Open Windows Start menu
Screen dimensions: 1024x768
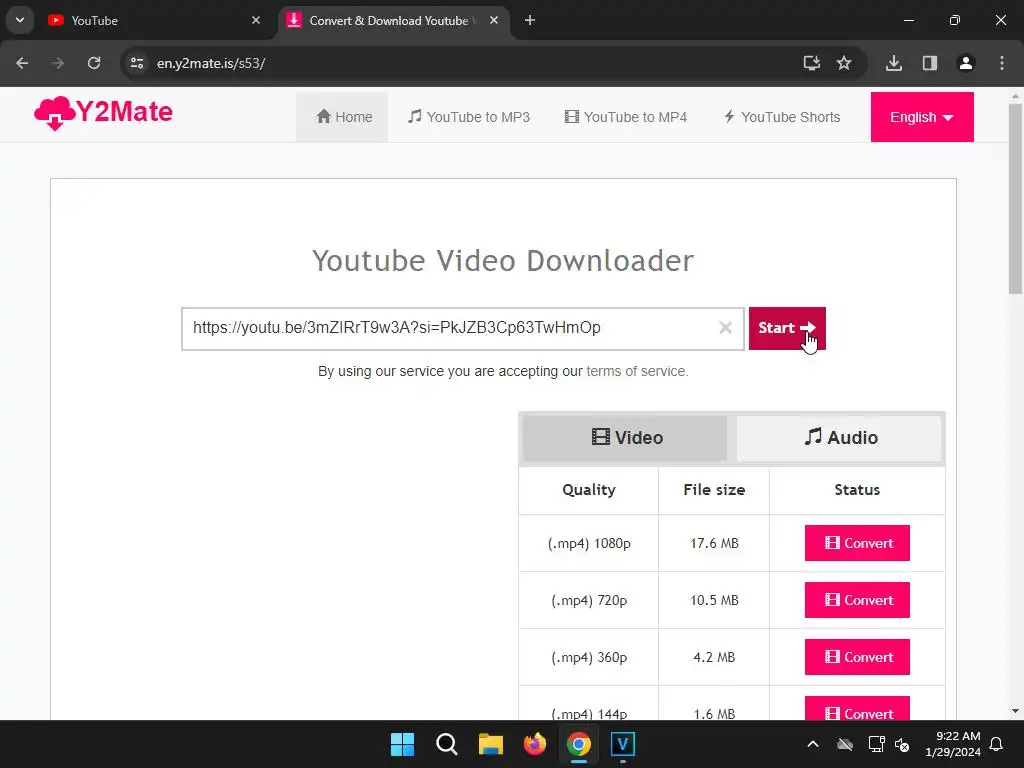(x=402, y=744)
